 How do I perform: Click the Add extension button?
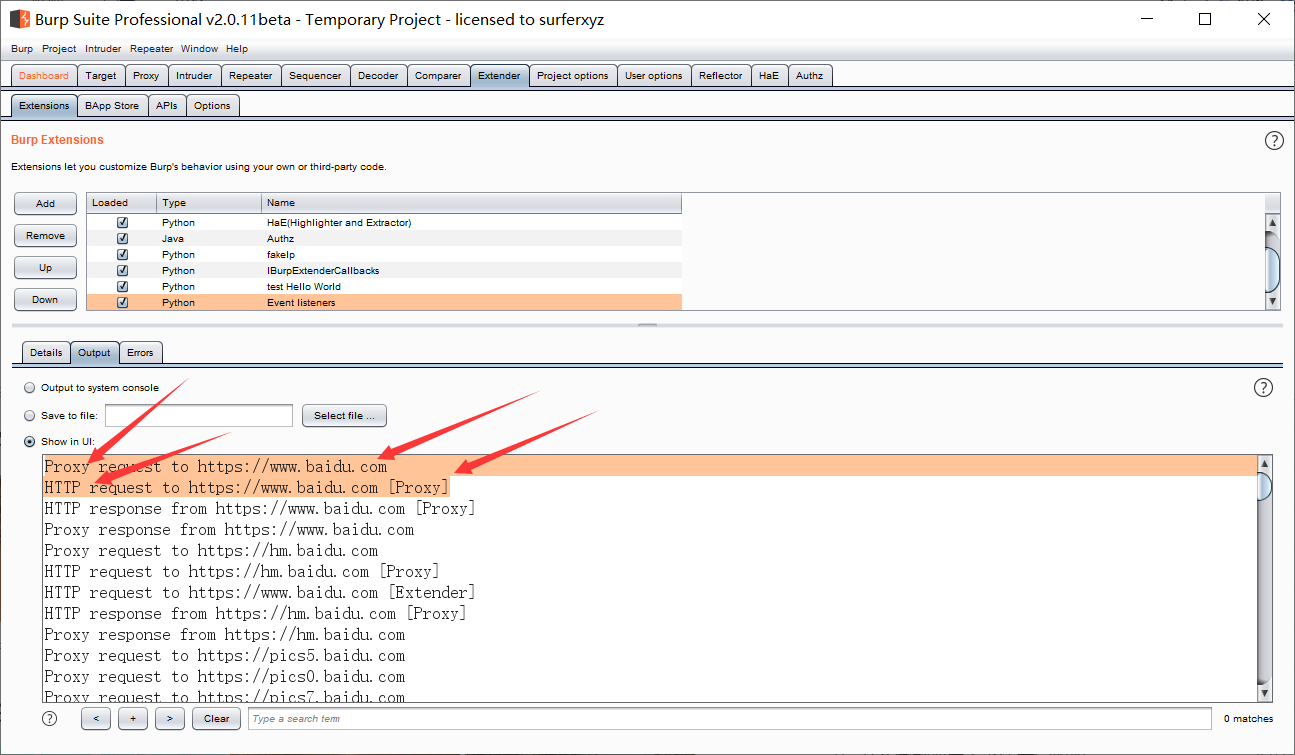click(x=46, y=203)
